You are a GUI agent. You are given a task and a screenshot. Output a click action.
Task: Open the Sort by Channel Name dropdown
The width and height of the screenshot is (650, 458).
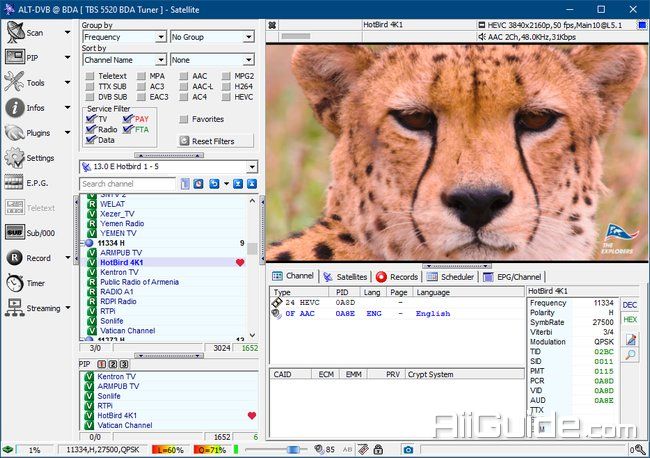tap(124, 60)
